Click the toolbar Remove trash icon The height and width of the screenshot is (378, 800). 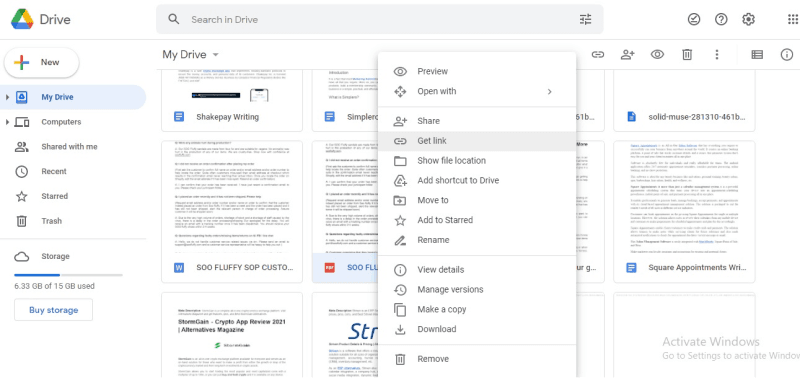click(687, 54)
